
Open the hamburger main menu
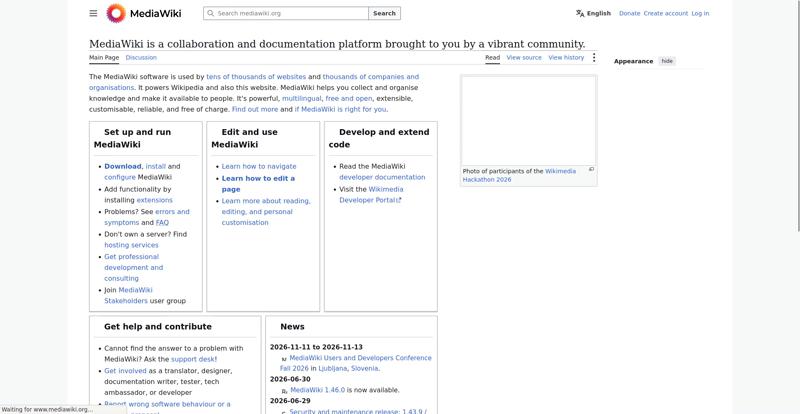click(x=93, y=13)
